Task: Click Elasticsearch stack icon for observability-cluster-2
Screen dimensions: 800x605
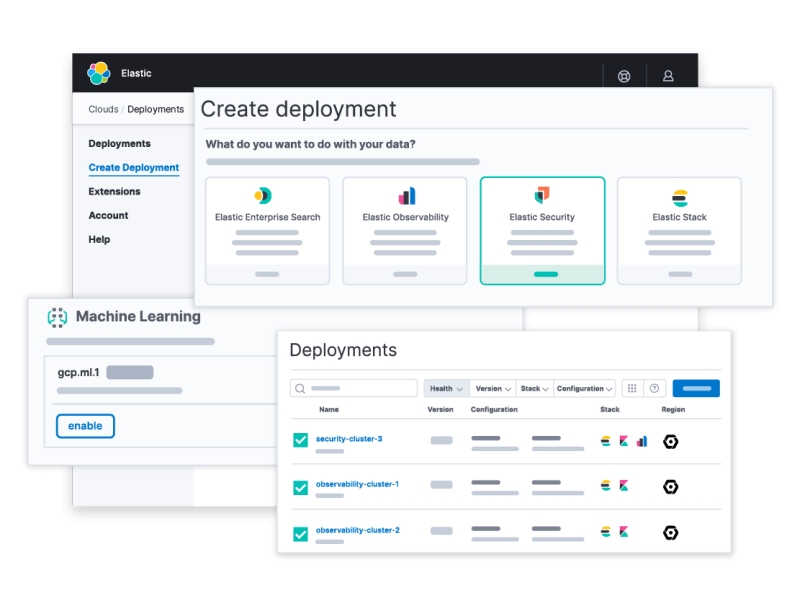Action: (606, 532)
